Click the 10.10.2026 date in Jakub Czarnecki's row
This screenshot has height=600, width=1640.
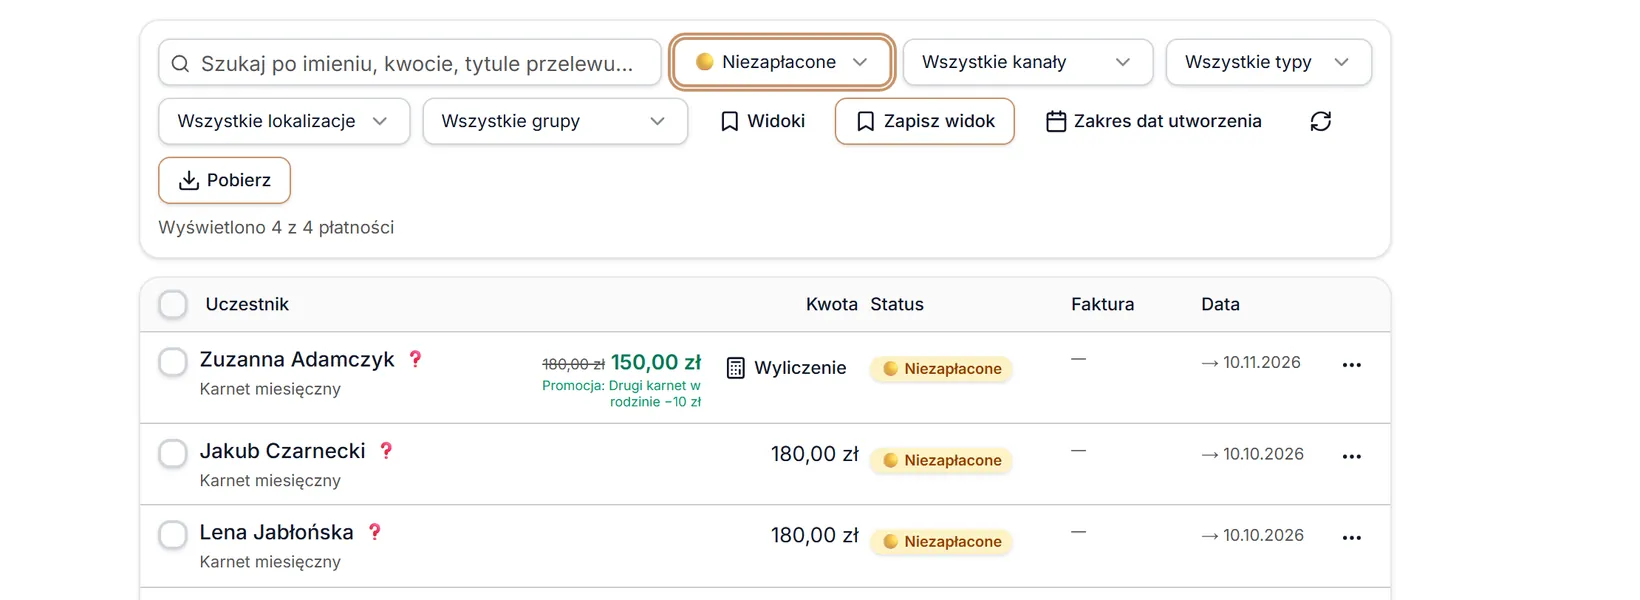point(1264,454)
